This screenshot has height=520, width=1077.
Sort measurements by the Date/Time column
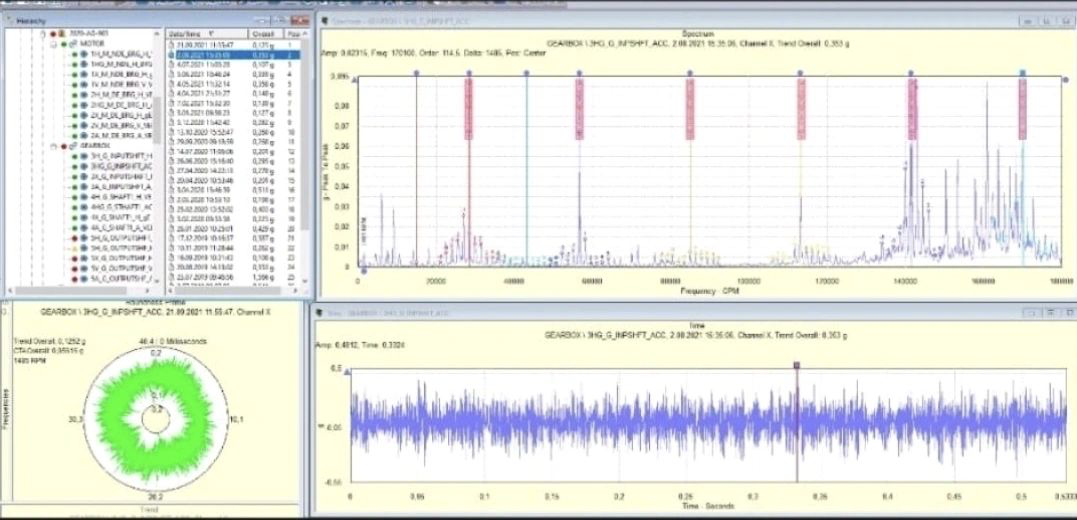point(207,33)
